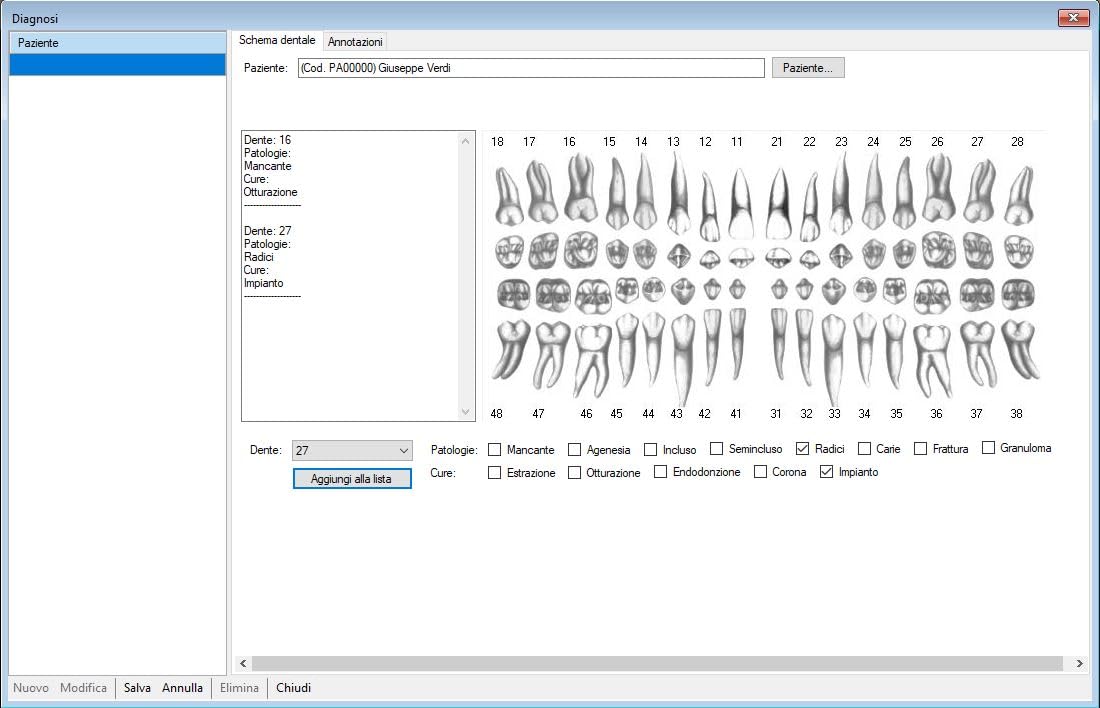Switch to the Schema dentale tab
Screen dimensions: 1100x708
(277, 40)
